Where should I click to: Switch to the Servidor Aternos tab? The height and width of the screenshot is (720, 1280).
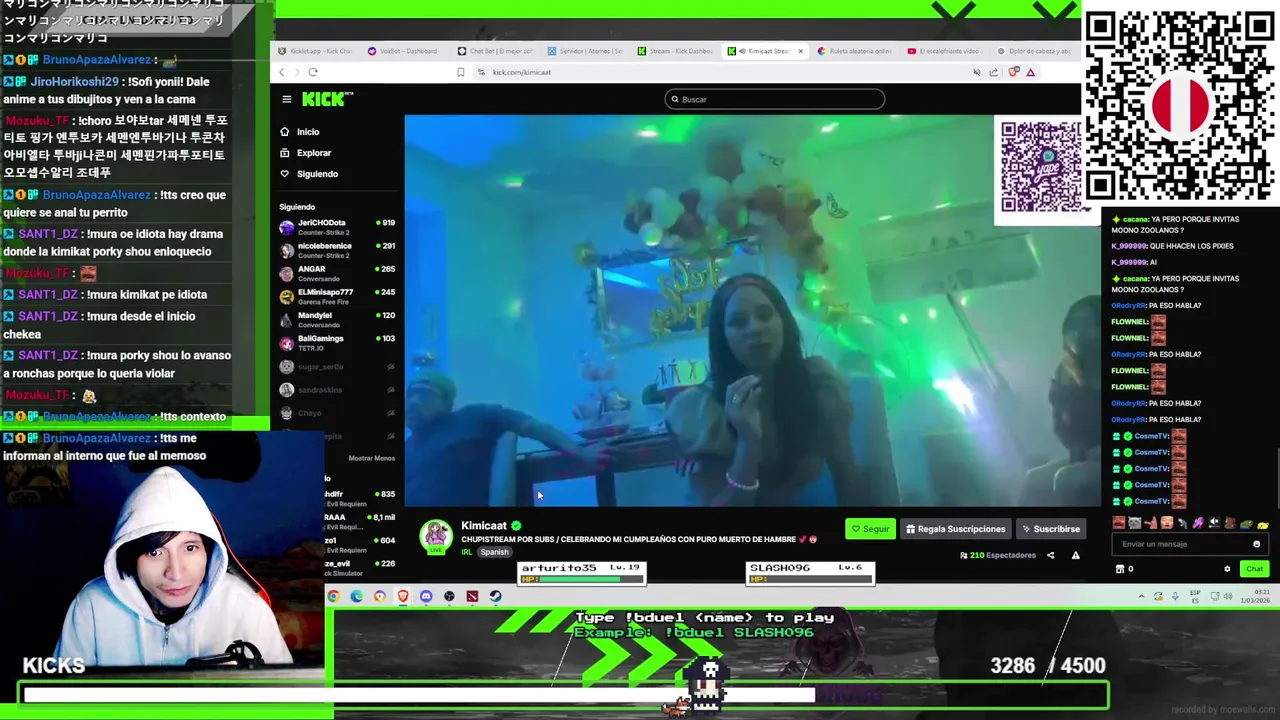coord(585,51)
